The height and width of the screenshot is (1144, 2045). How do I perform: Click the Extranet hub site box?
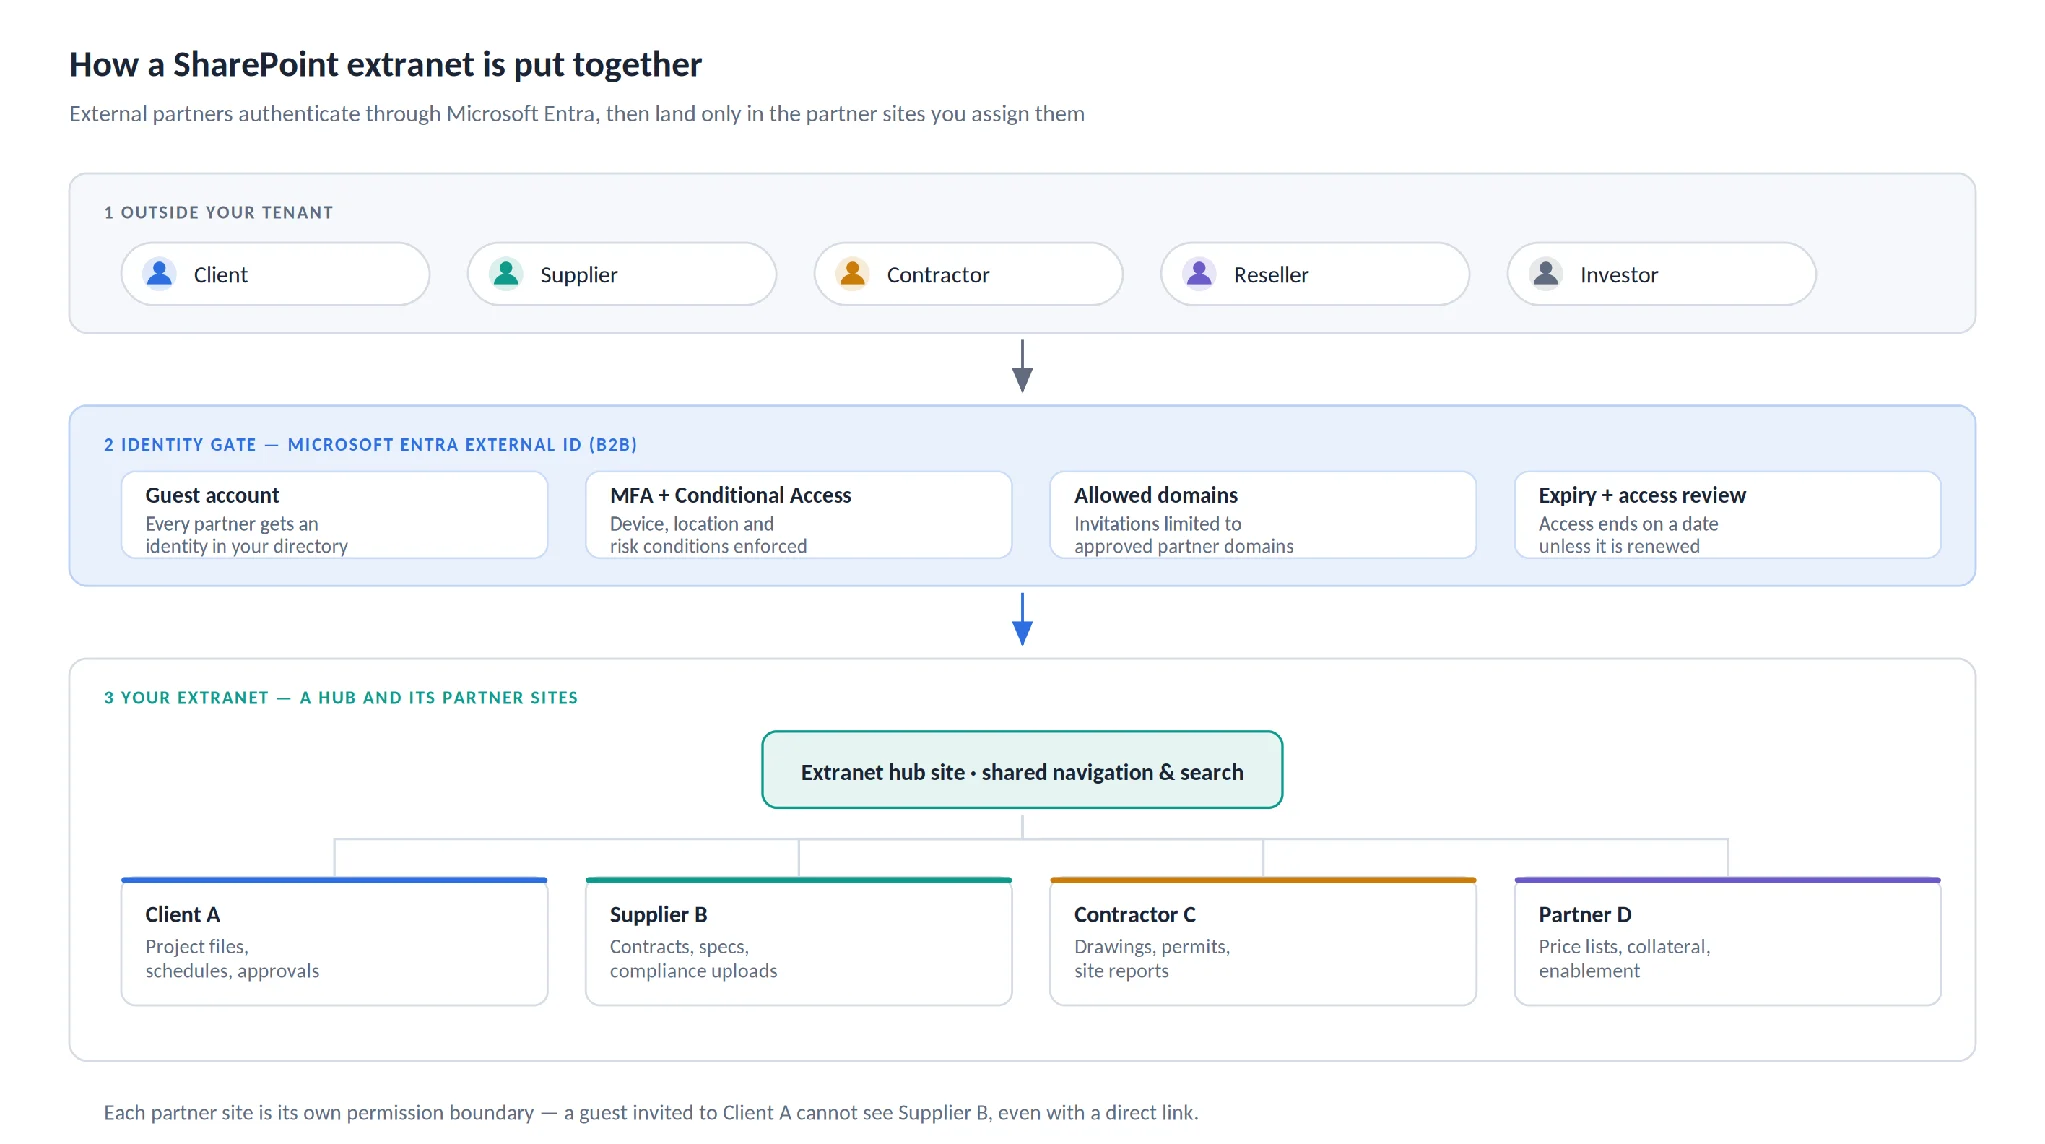(x=1022, y=770)
